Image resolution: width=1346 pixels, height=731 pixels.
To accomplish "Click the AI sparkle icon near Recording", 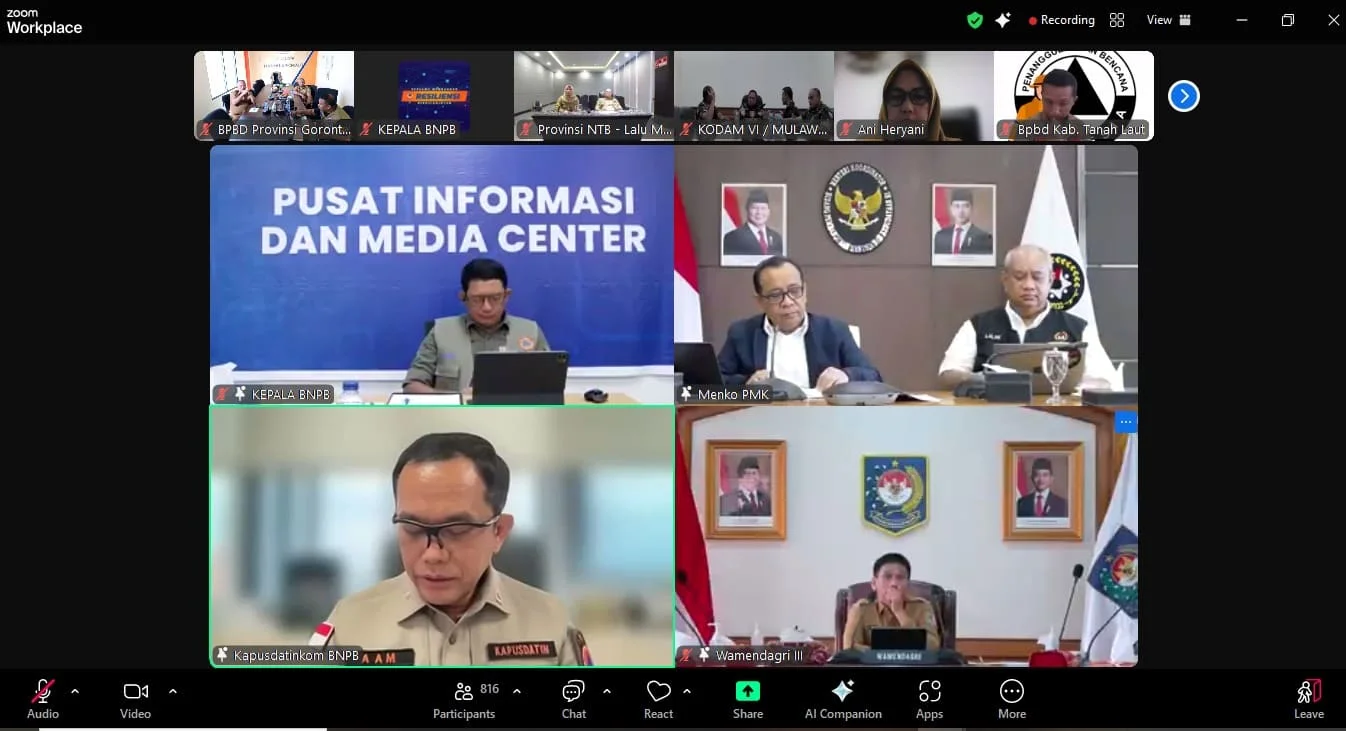I will tap(1003, 20).
